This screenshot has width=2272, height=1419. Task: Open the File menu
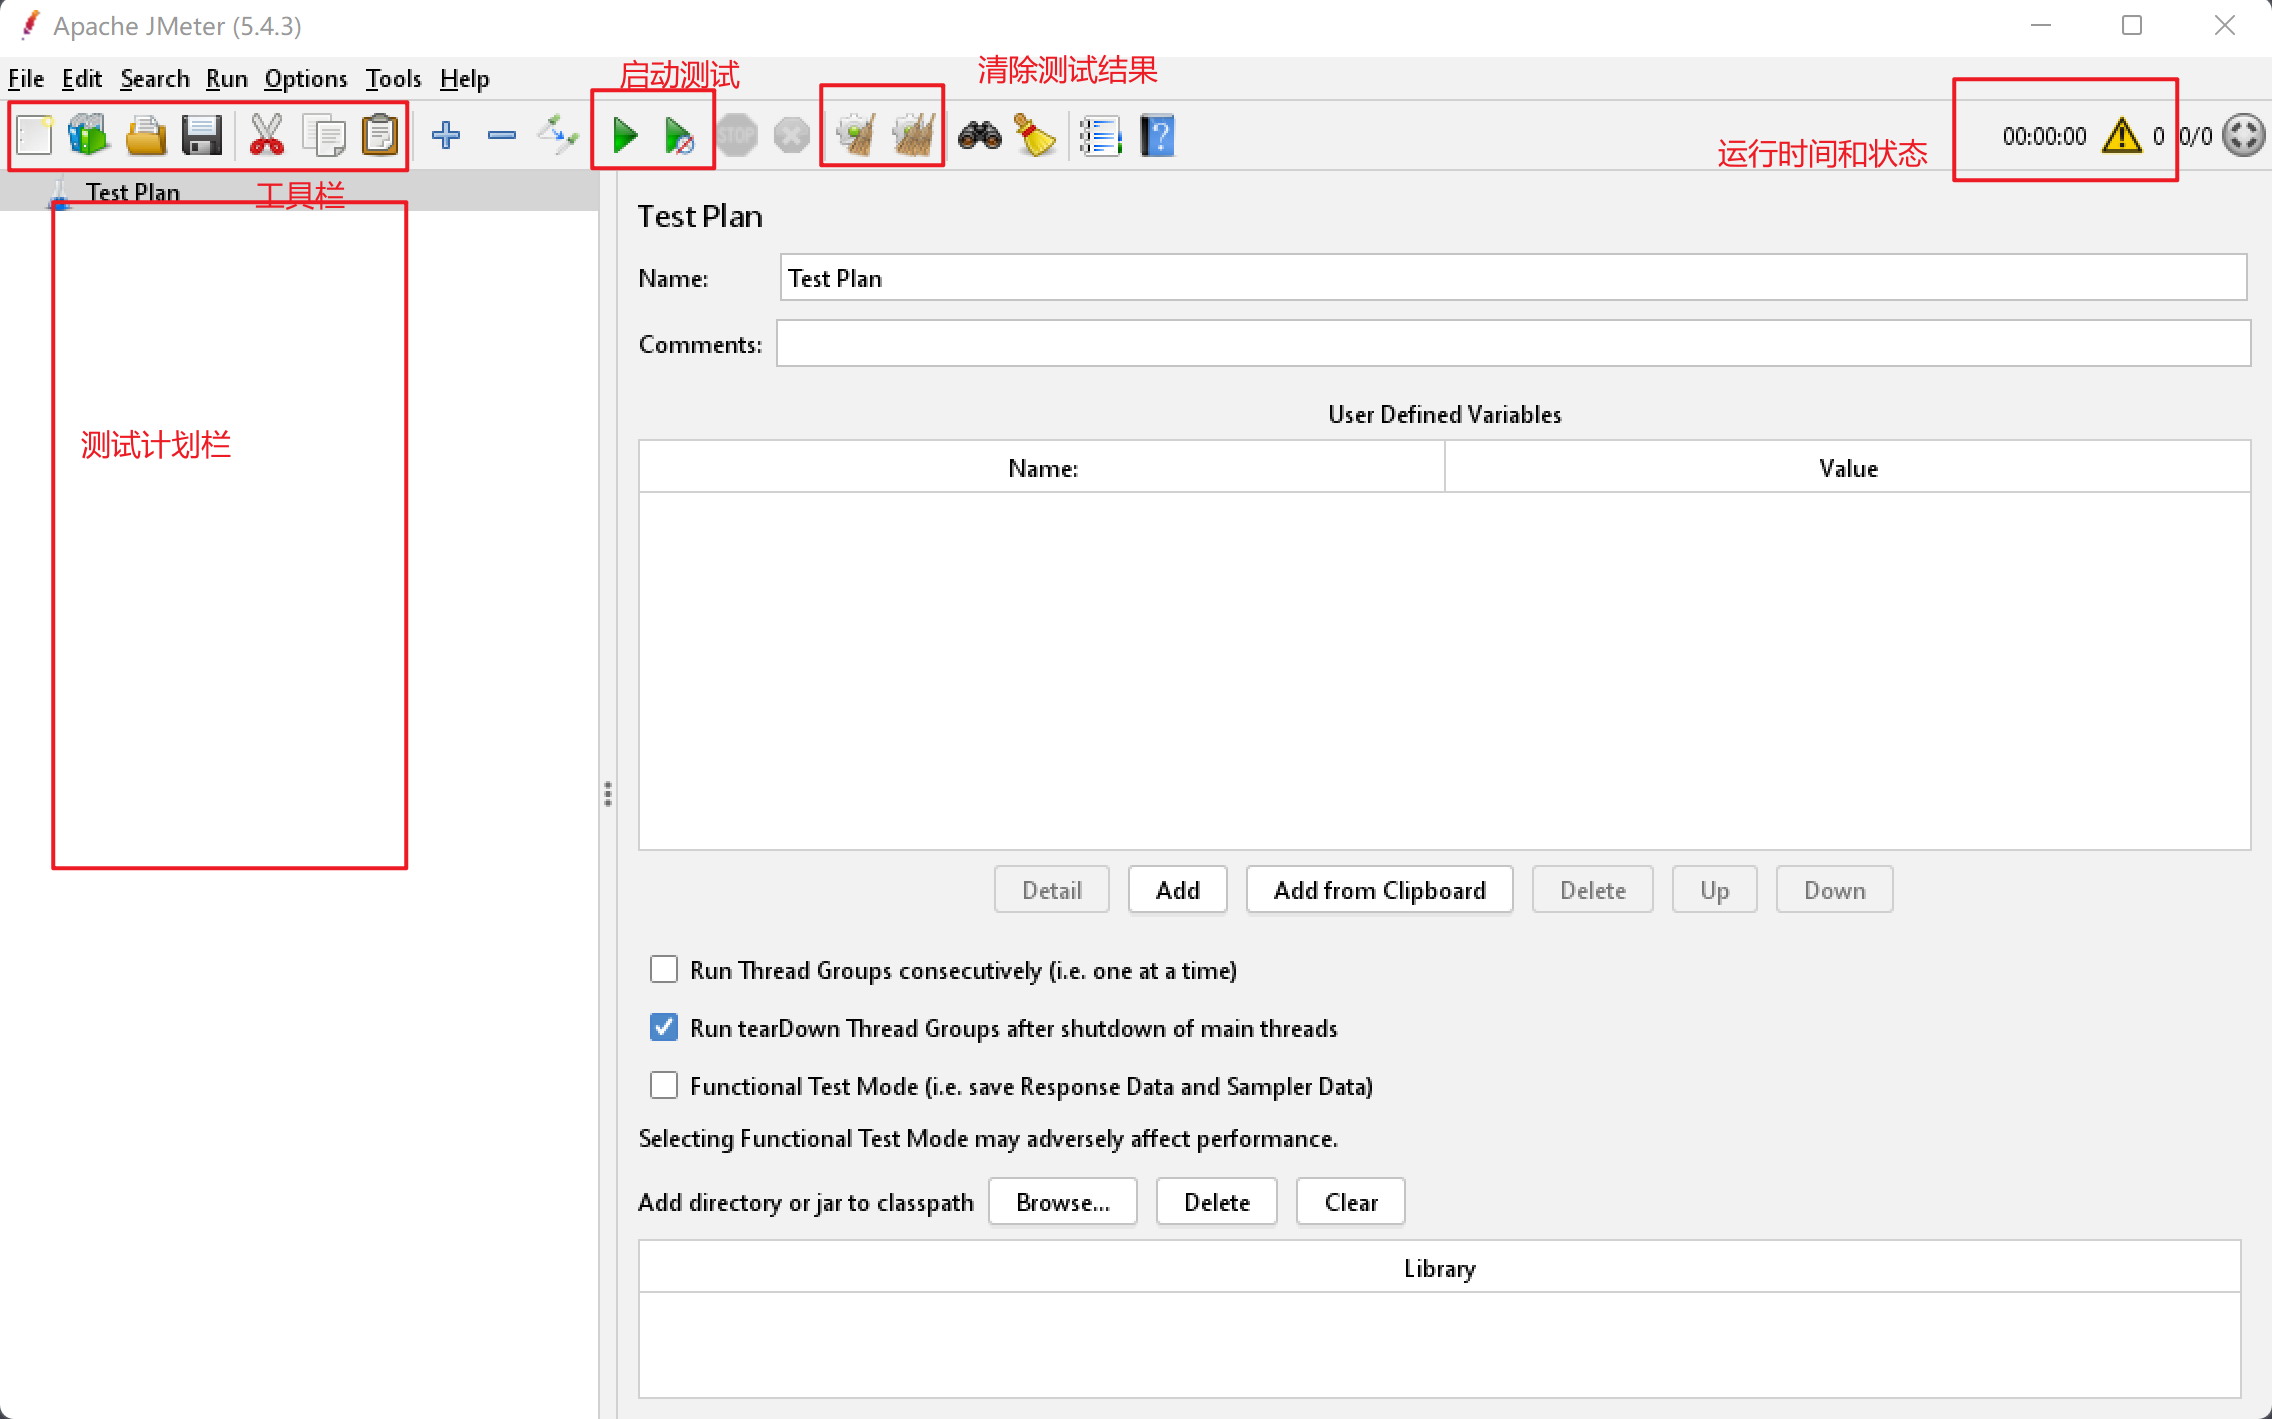pyautogui.click(x=26, y=79)
